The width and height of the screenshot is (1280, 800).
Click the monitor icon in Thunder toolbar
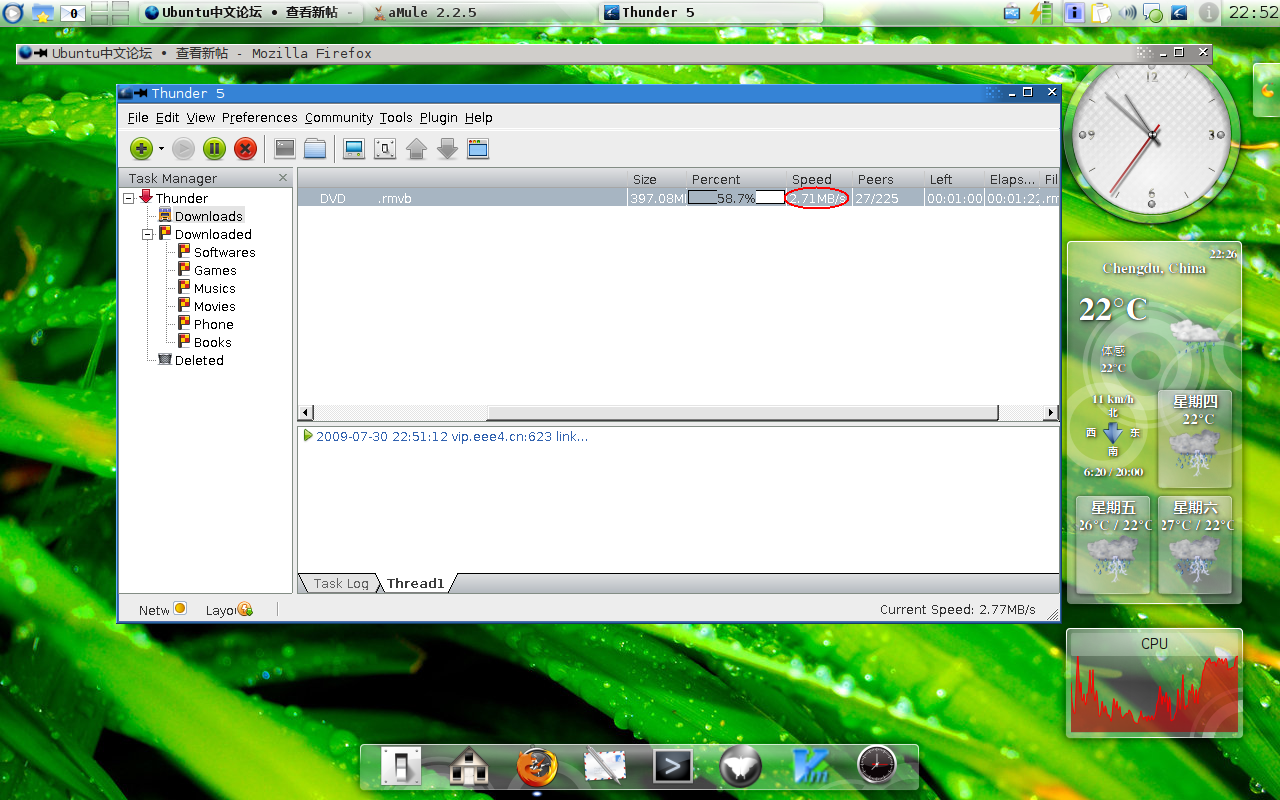tap(353, 149)
